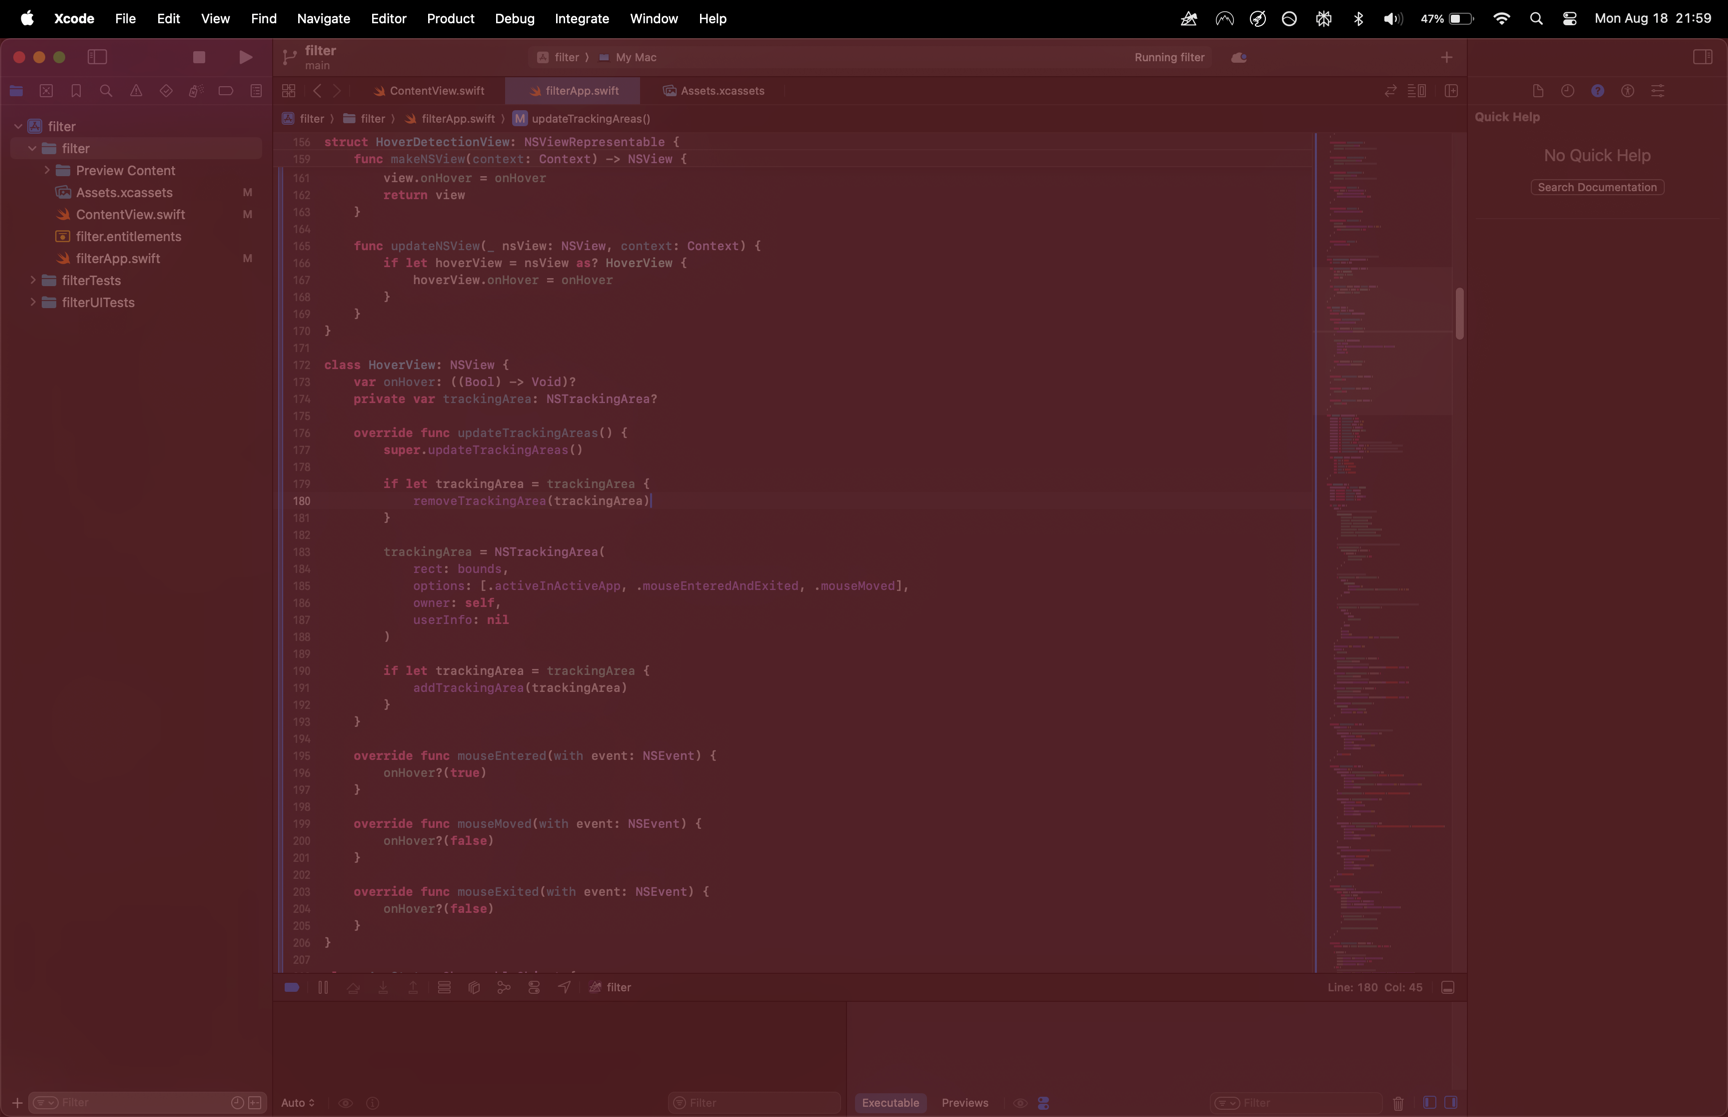The height and width of the screenshot is (1117, 1728).
Task: Click the Simulate Location arrow icon
Action: 564,987
